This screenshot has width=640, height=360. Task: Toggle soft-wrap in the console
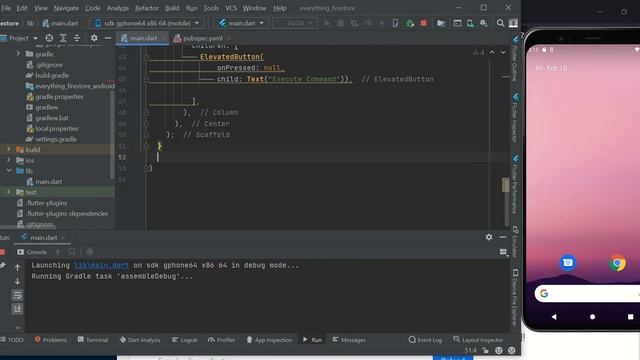[17, 295]
